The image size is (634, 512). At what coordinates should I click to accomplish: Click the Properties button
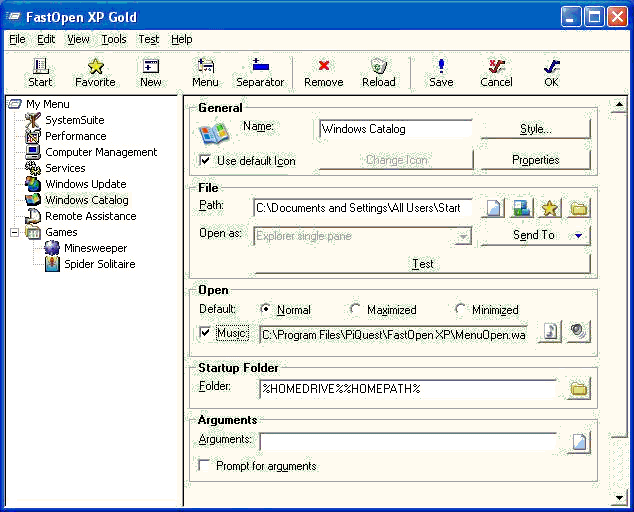click(535, 160)
